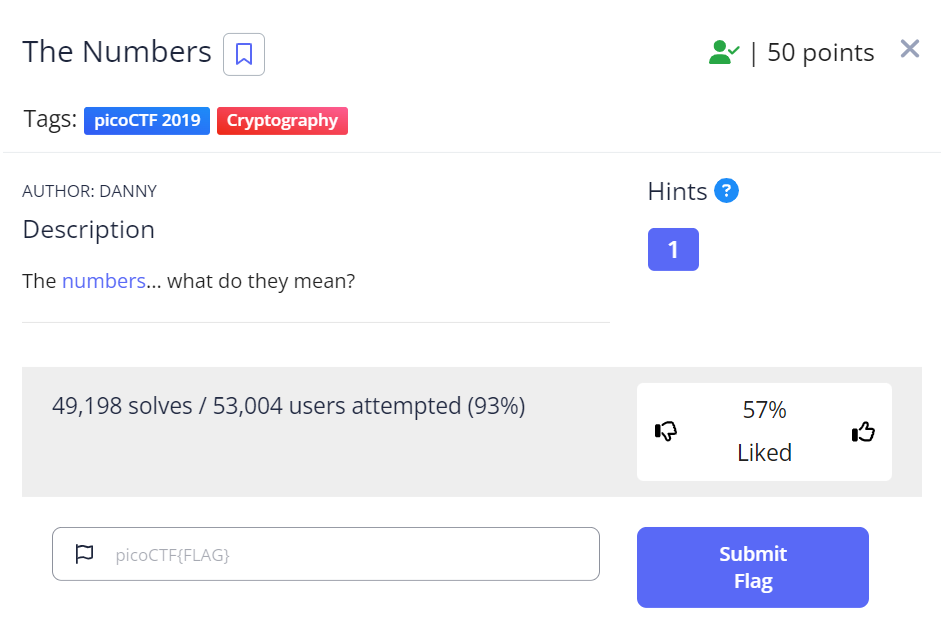
Task: Click the blue Hints help question icon
Action: point(727,190)
